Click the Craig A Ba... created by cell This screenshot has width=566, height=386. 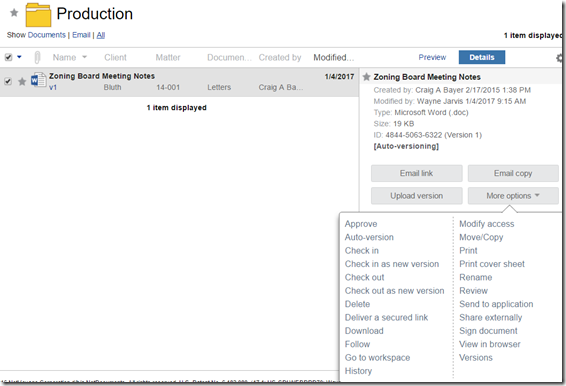click(x=281, y=87)
